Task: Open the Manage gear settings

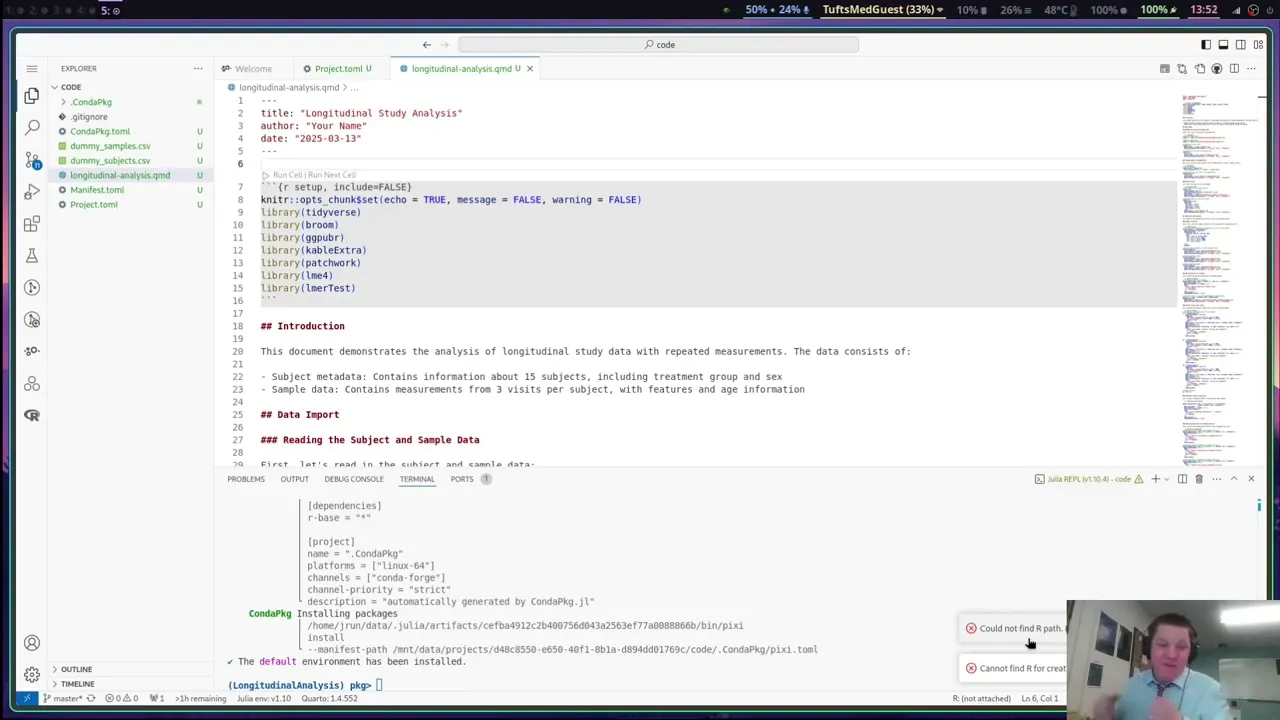Action: tap(32, 675)
